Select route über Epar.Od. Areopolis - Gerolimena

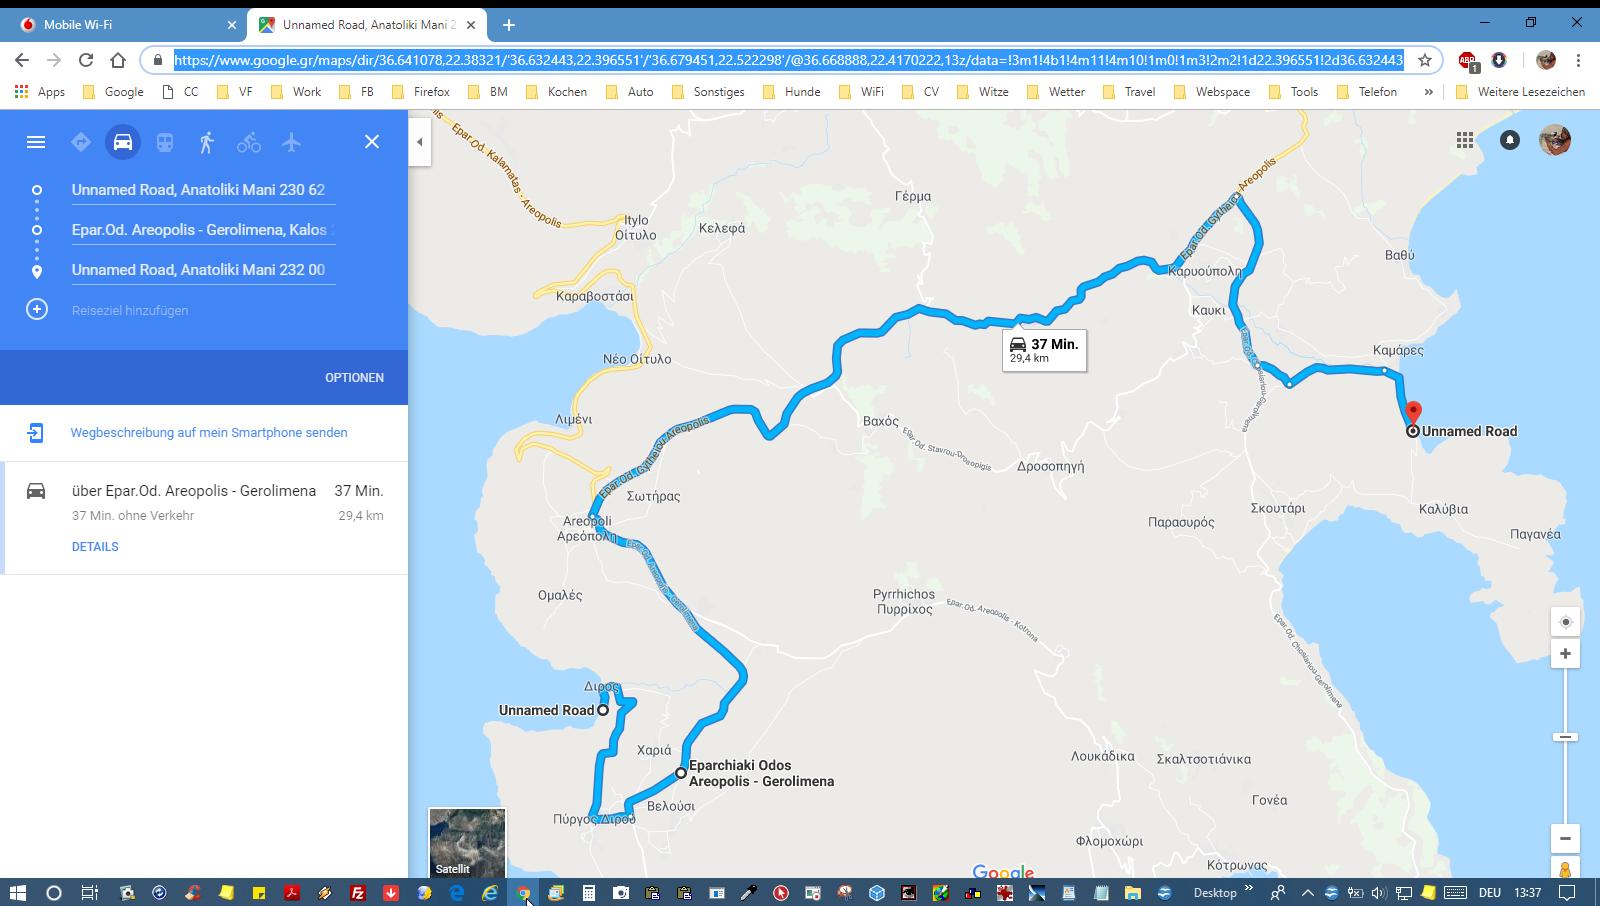204,518
